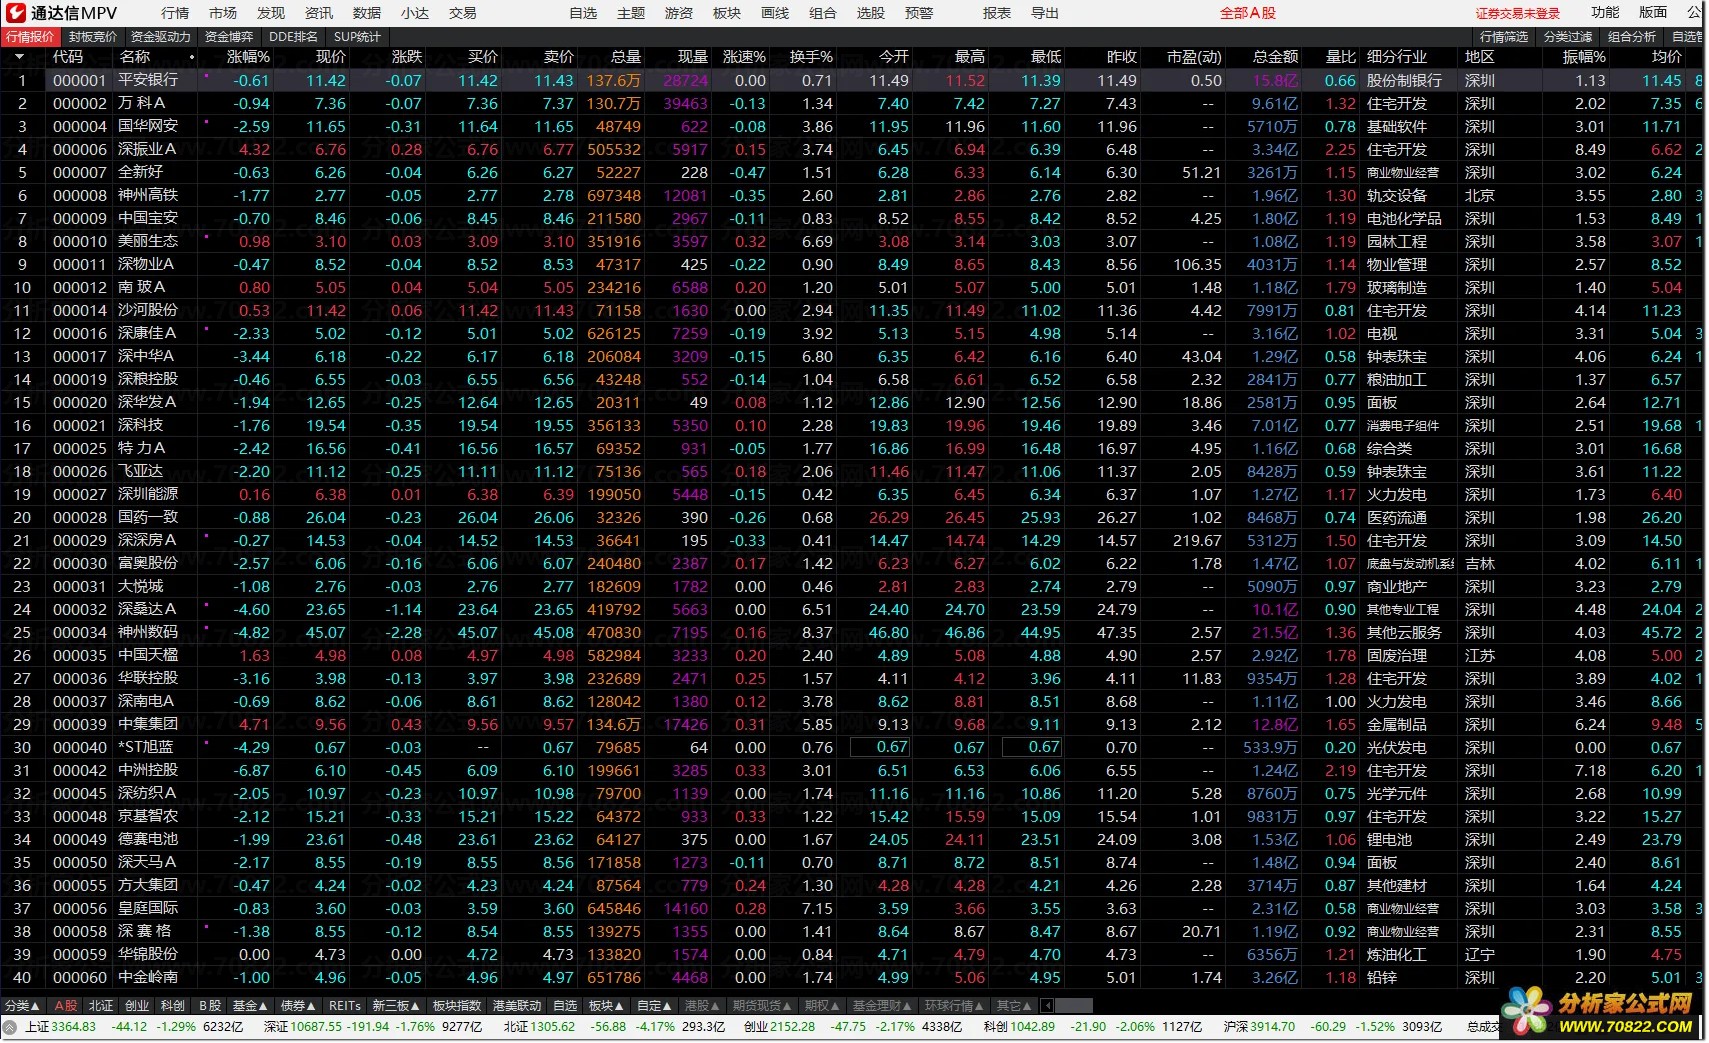Expand the 基金▲ bottom menu
Image resolution: width=1709 pixels, height=1043 pixels.
coord(250,1005)
